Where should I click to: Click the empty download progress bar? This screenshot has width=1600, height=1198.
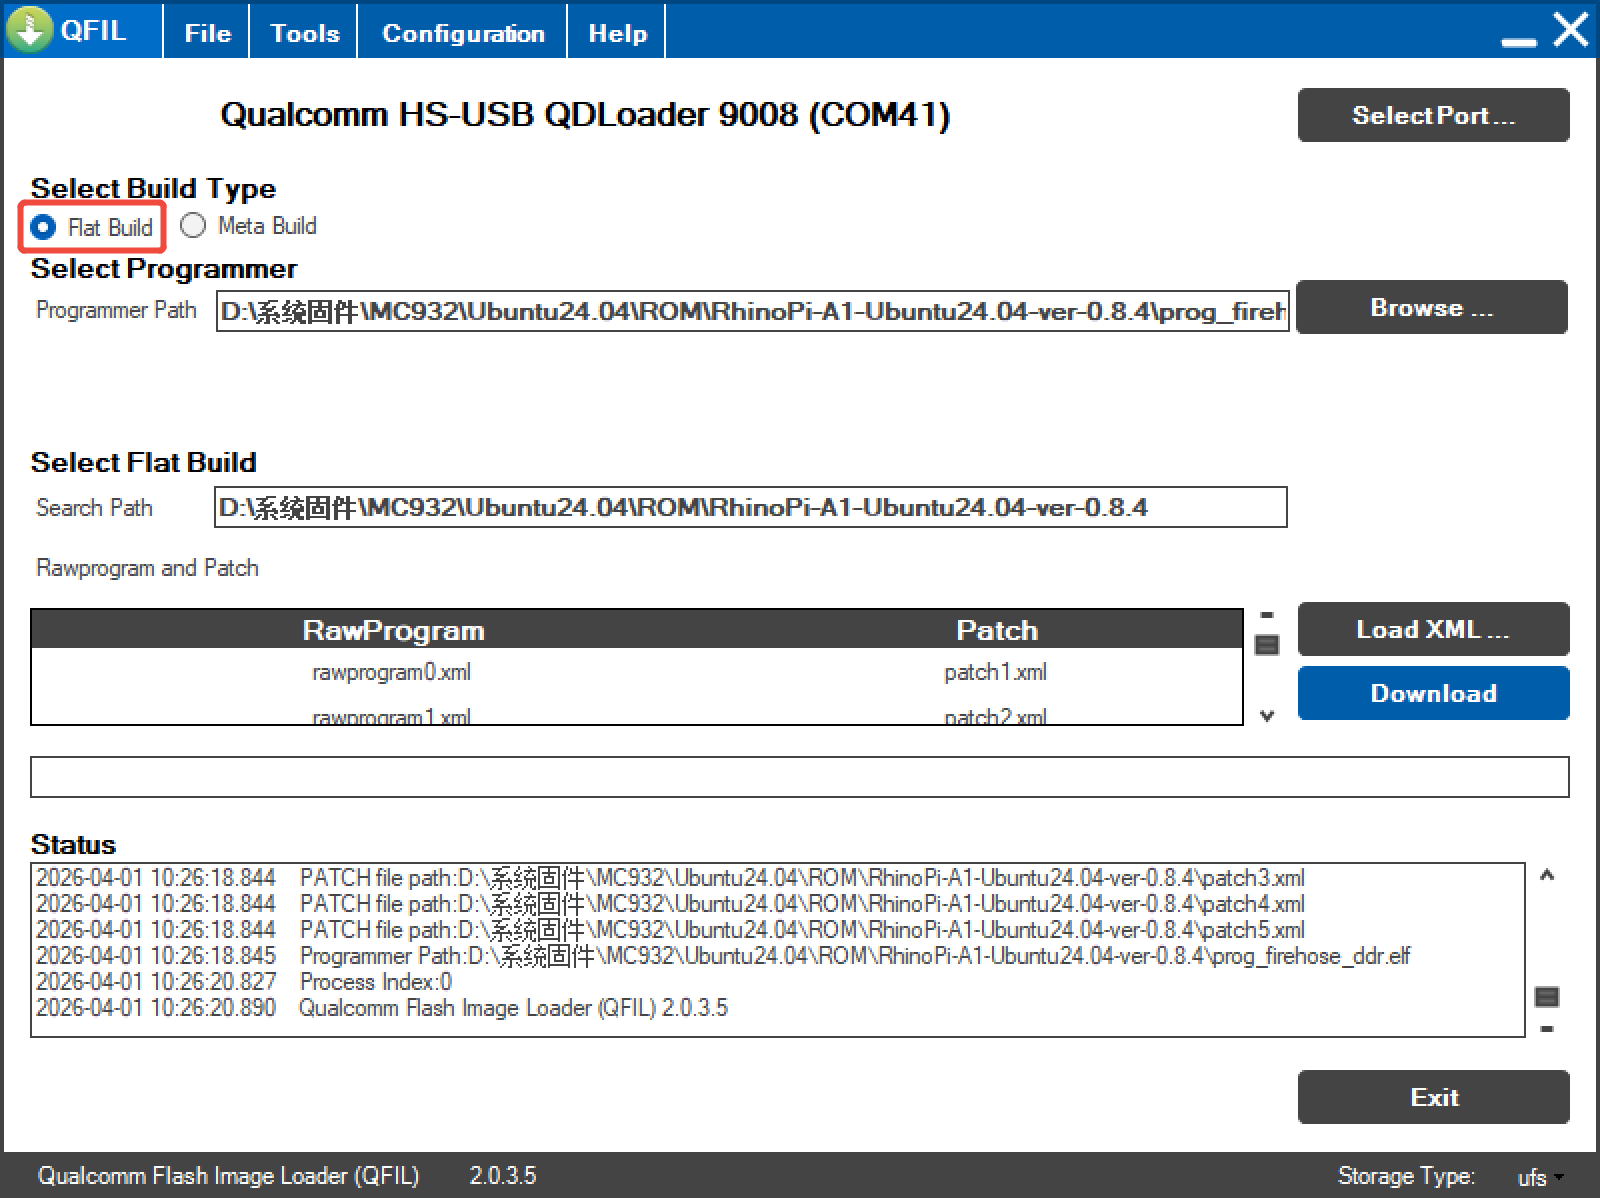[x=799, y=777]
